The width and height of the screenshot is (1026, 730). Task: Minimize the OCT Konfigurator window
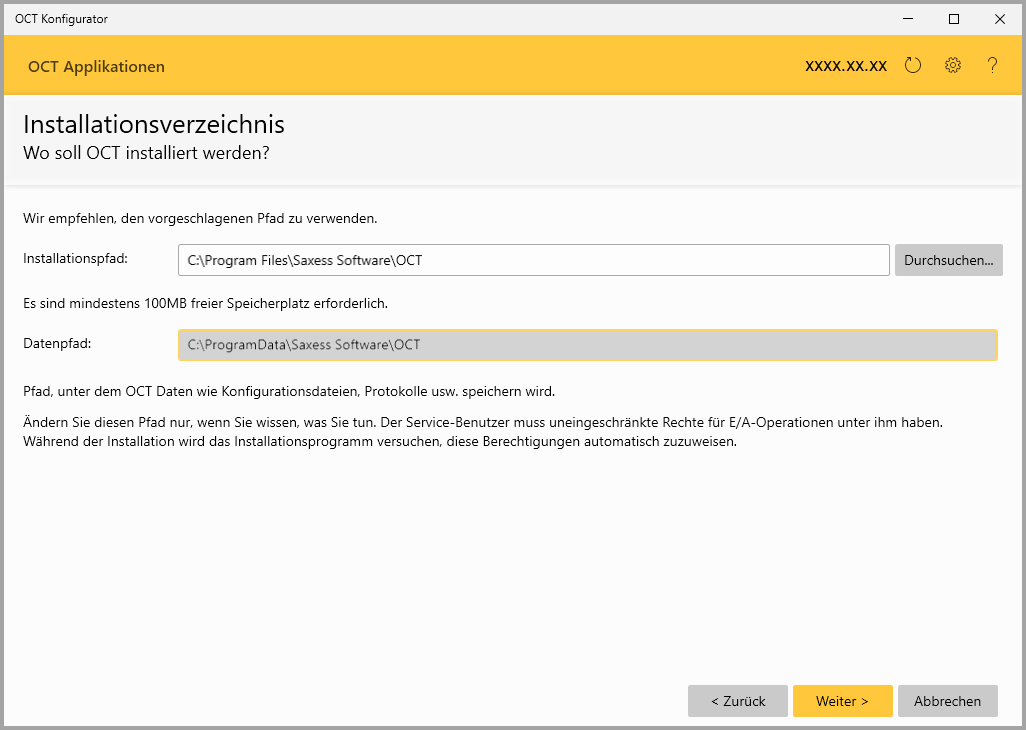(x=908, y=18)
